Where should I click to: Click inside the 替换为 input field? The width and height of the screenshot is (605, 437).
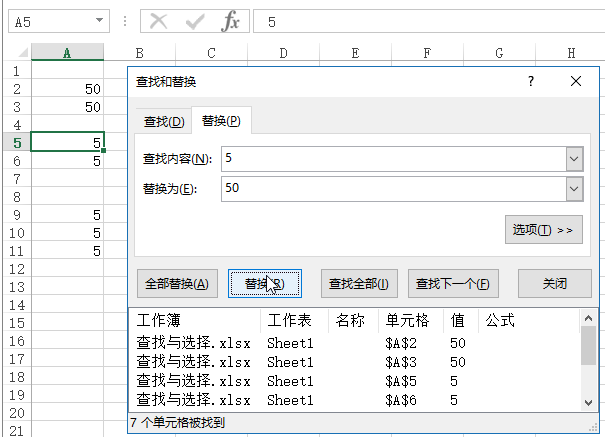pos(390,188)
